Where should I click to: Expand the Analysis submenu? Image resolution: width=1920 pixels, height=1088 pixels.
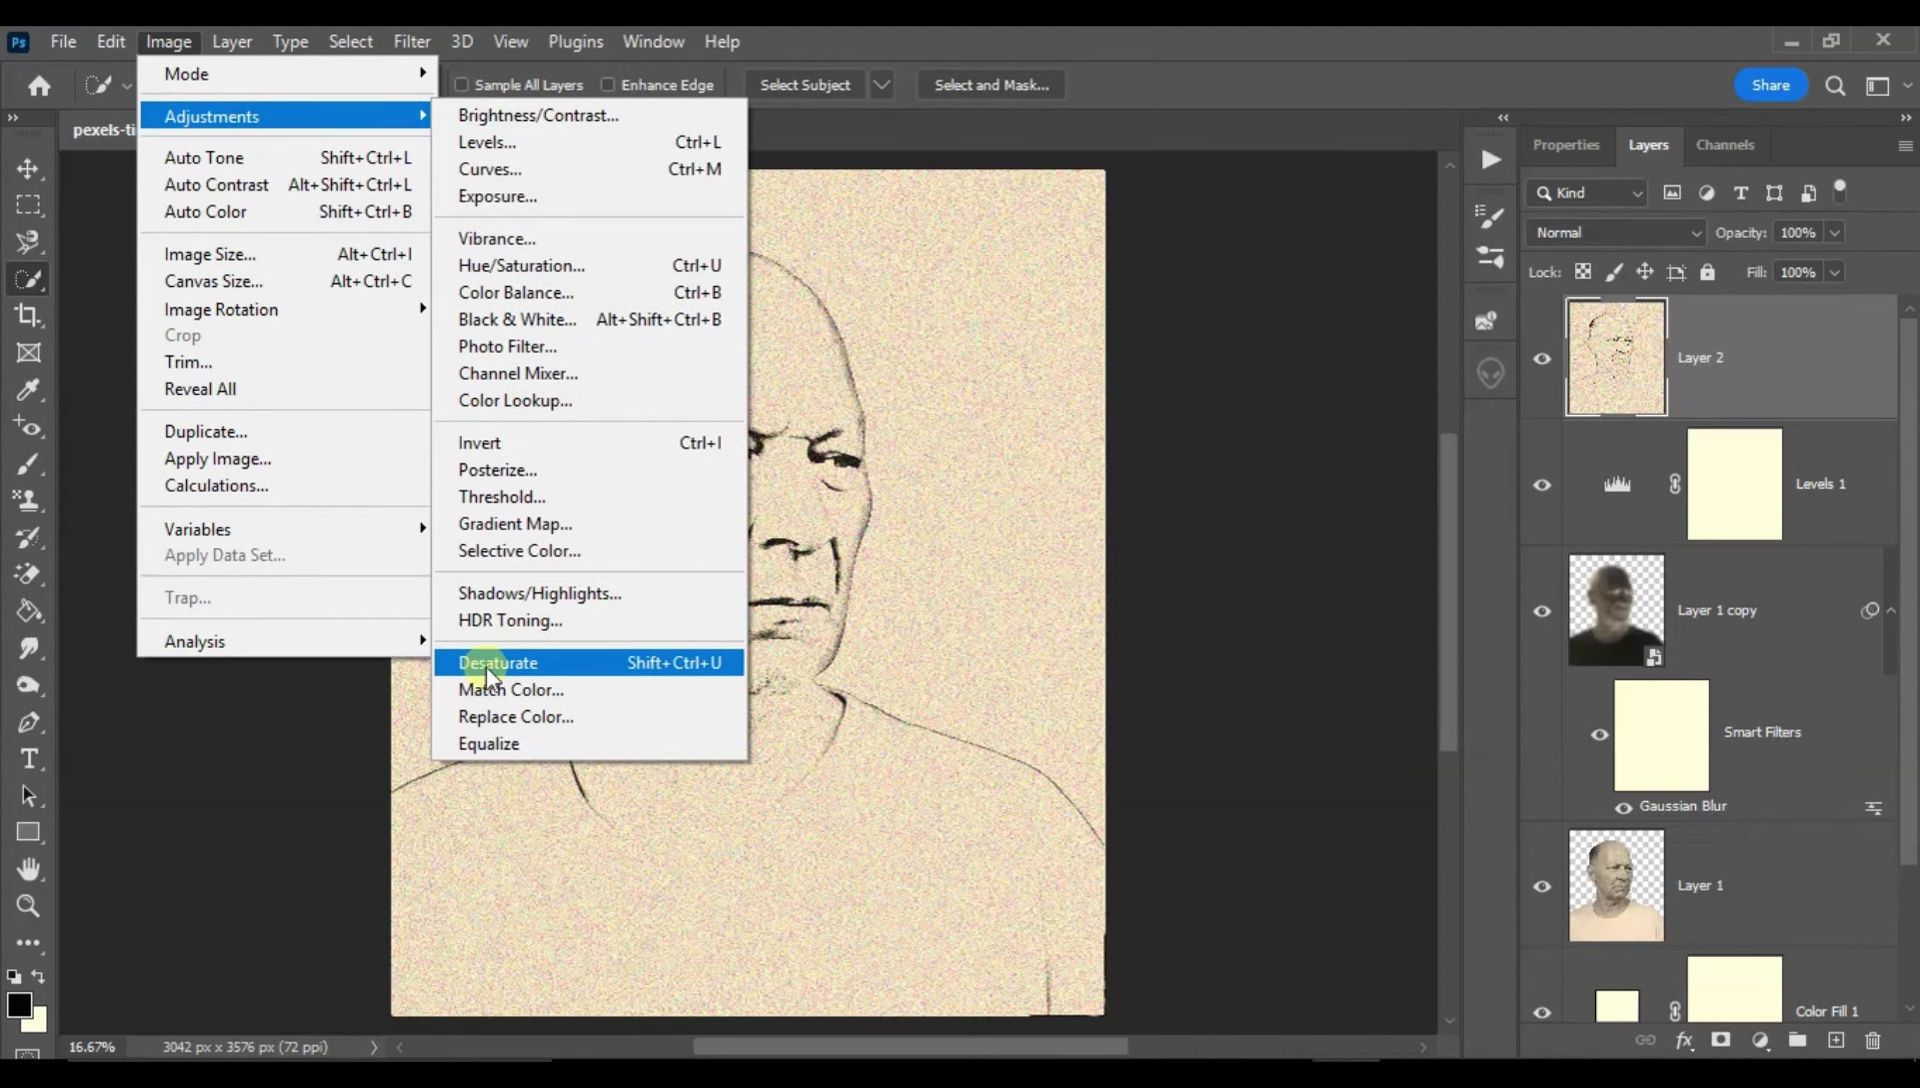(285, 641)
